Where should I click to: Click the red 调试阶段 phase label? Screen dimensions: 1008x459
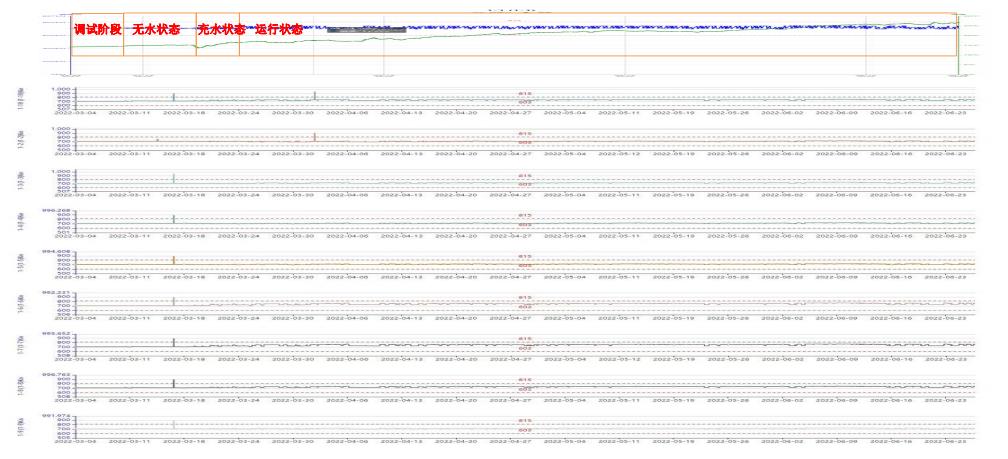[x=97, y=30]
